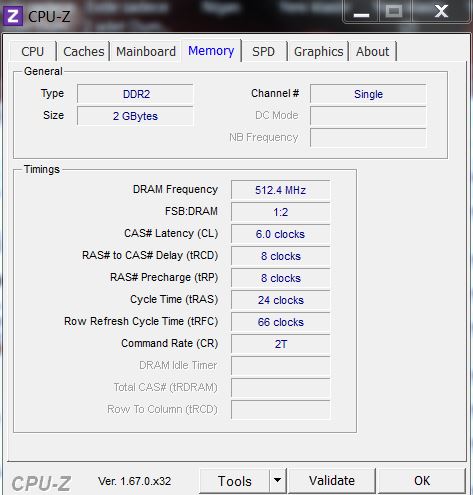
Task: Click the RAS# to CAS# Delay (tRCD) label
Action: coord(150,255)
